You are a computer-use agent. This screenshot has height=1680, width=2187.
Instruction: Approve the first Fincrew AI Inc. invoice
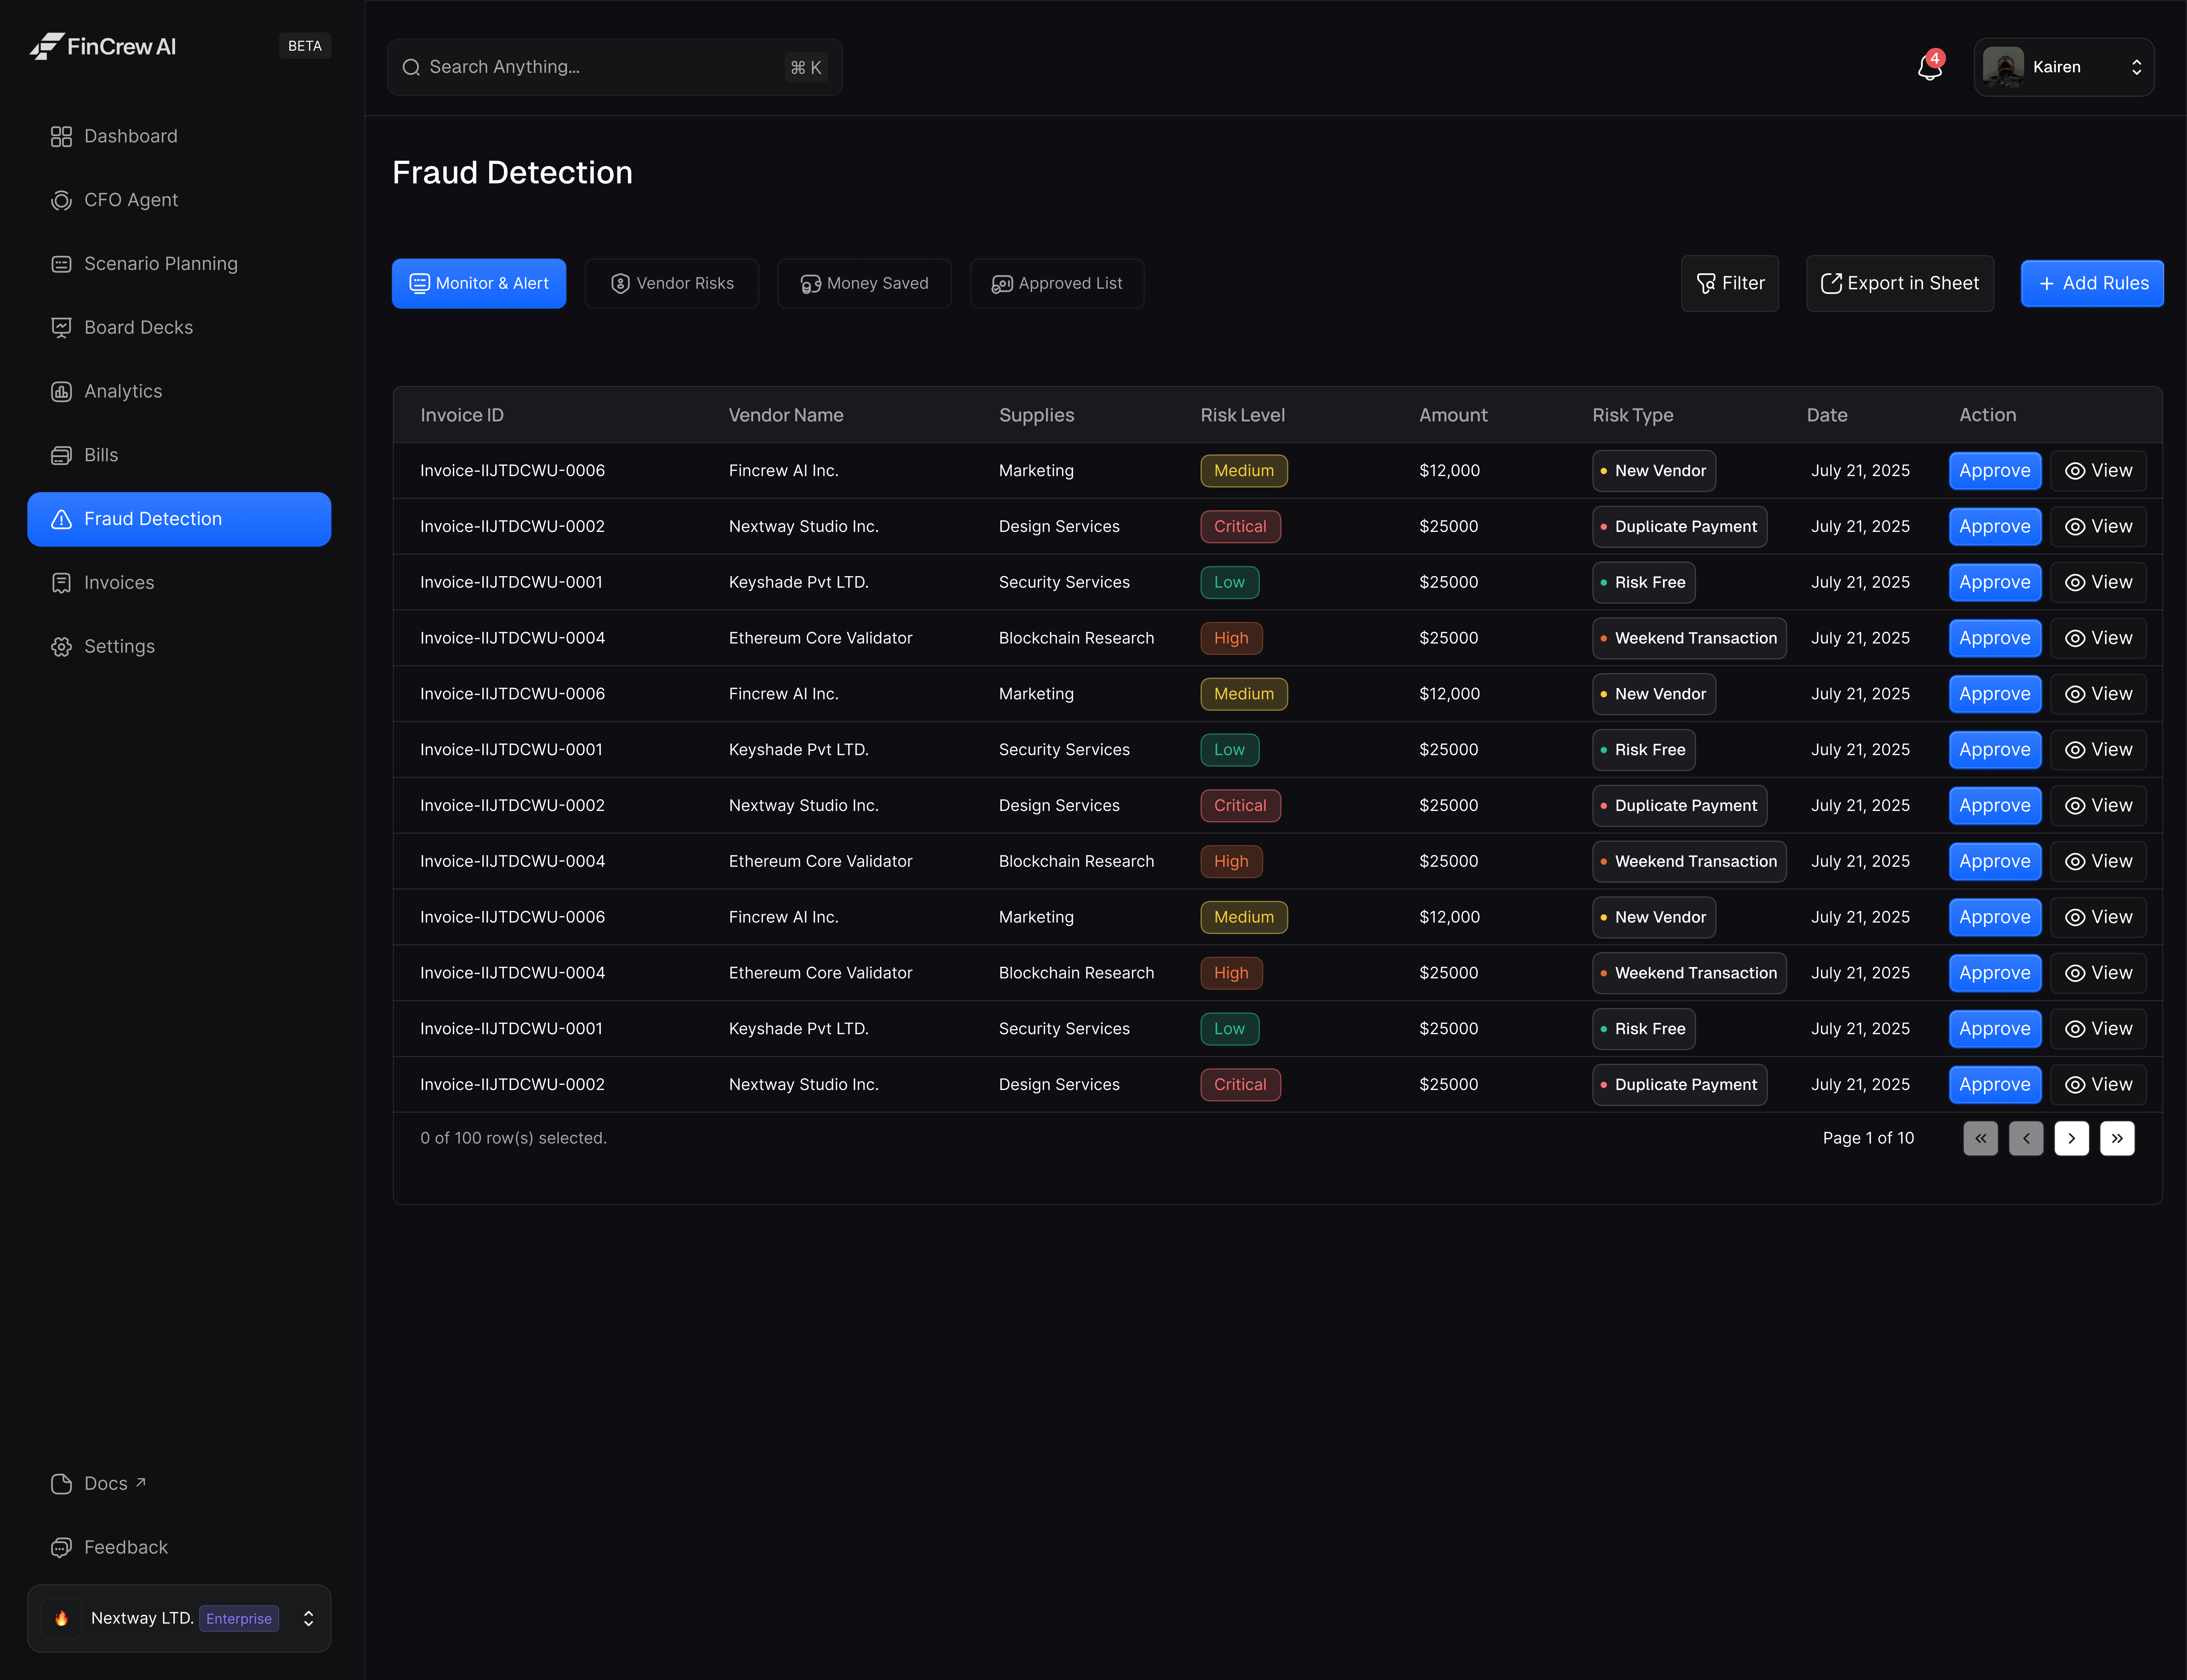click(x=1995, y=471)
